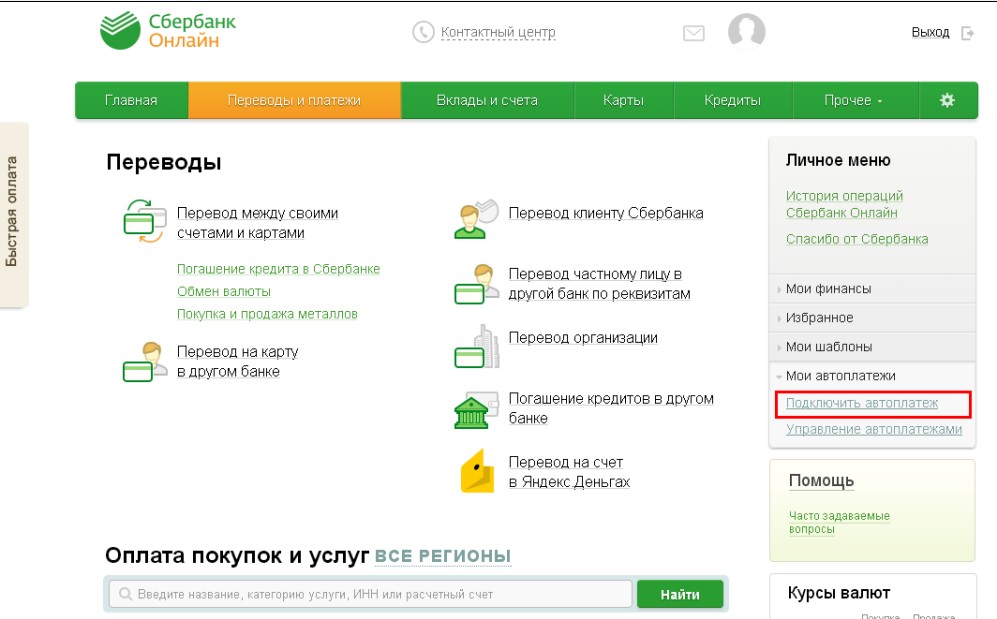Open Перевод на счет в Яндекс.Деньгах
The image size is (997, 619).
pos(569,472)
